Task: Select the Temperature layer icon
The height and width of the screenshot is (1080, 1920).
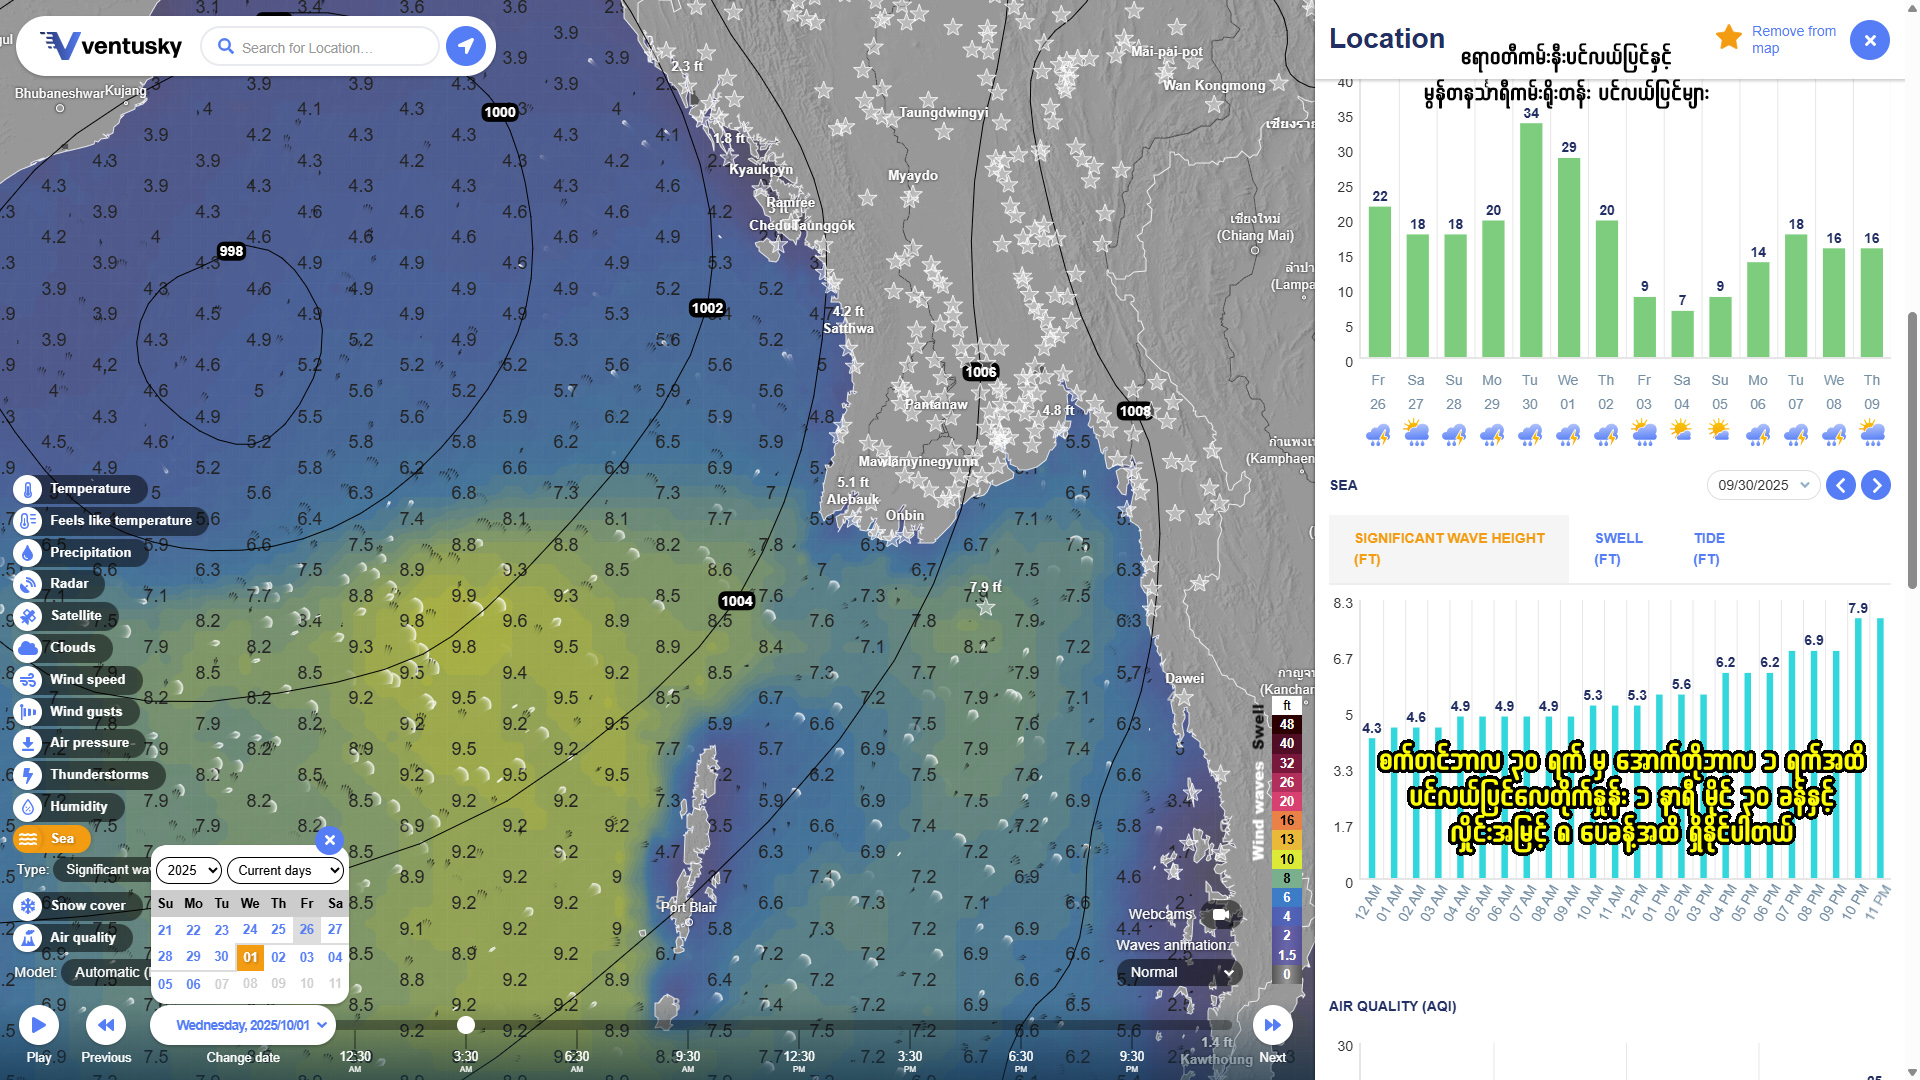Action: [28, 489]
